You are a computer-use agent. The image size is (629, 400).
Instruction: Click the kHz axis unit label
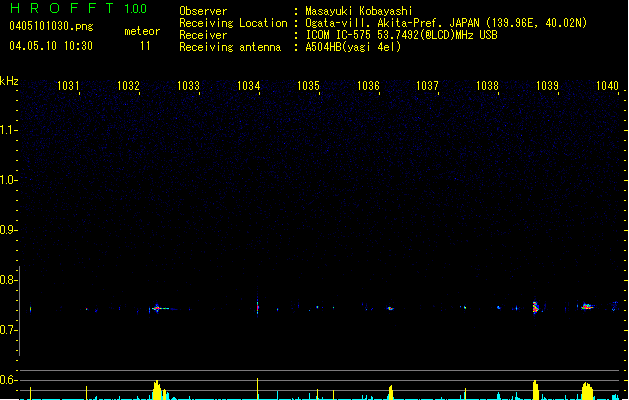[x=9, y=81]
